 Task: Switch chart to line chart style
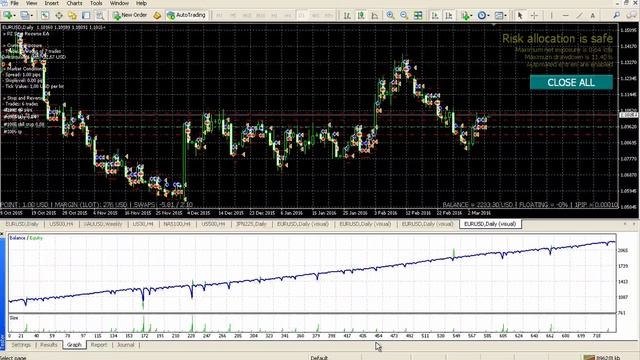[374, 15]
